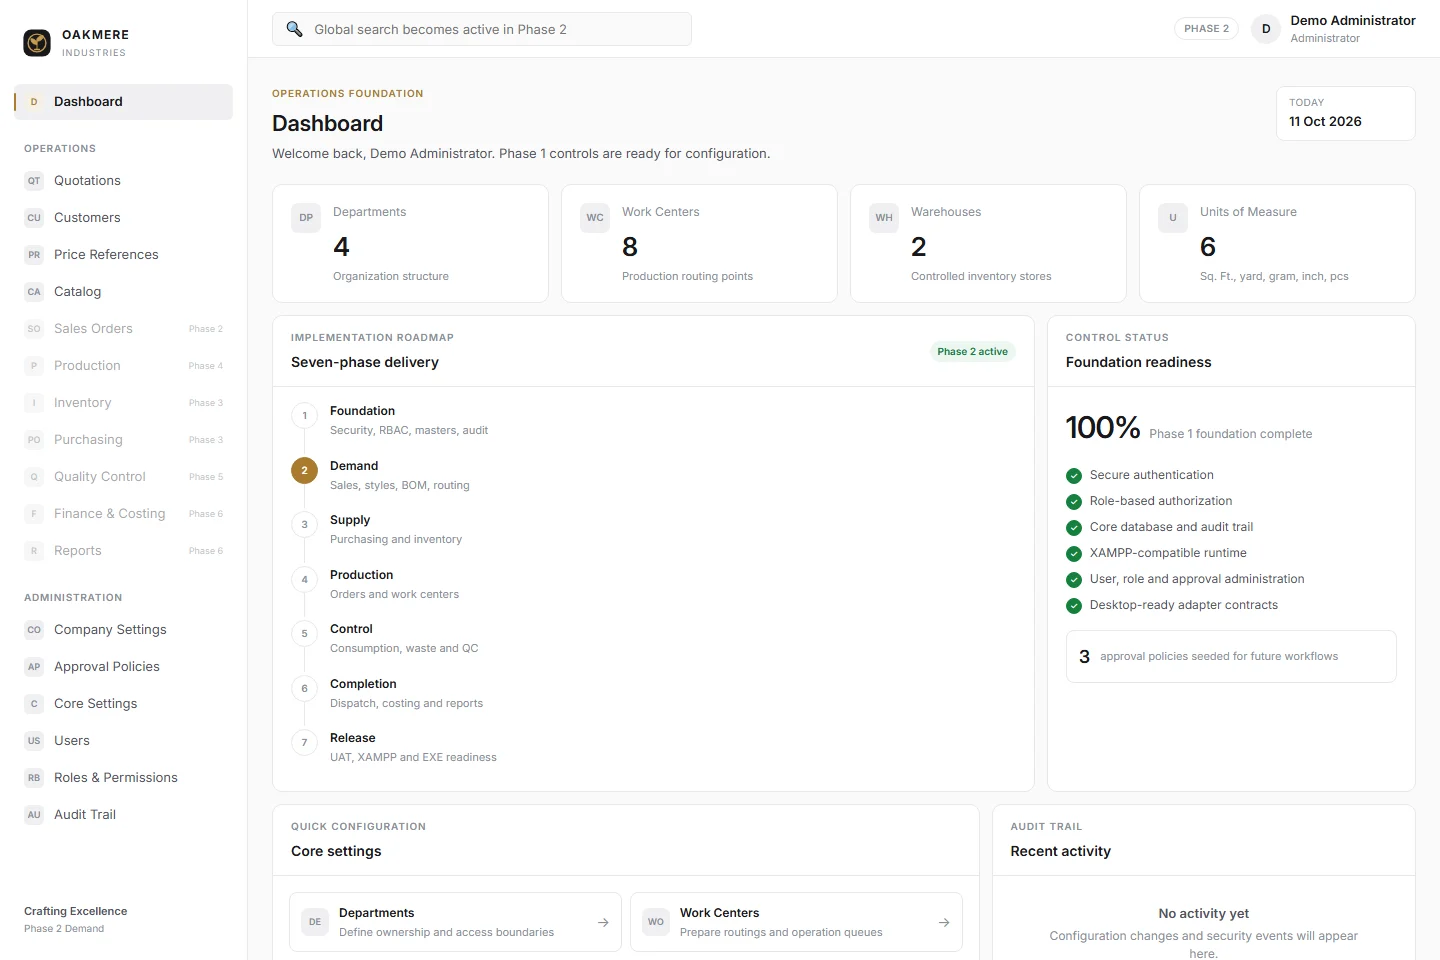Click the arrow on Departments quick configuration card
Viewport: 1440px width, 960px height.
click(x=603, y=923)
